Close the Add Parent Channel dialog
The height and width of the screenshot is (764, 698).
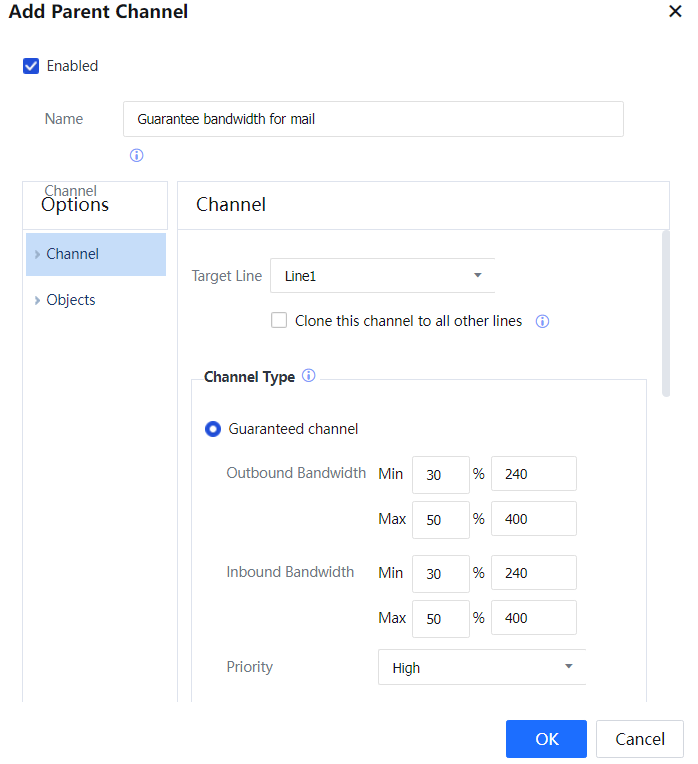675,12
